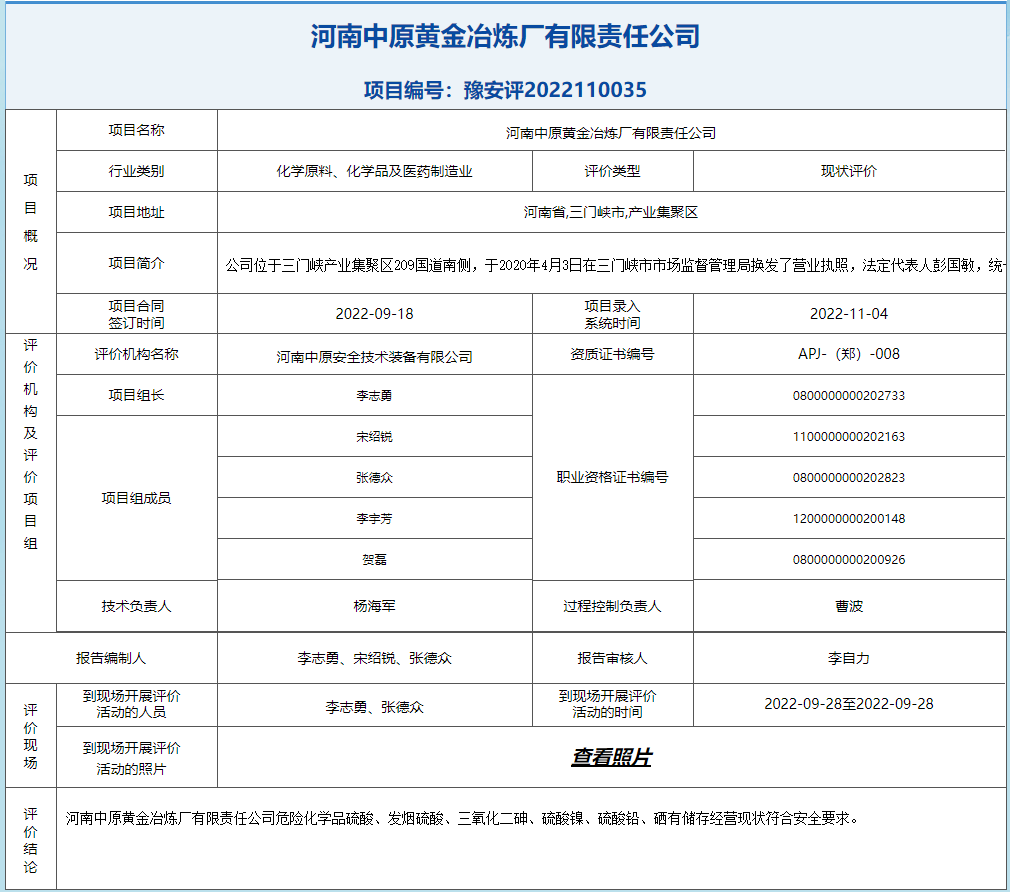Viewport: 1010px width, 892px height.
Task: Select certificate number 1200000000200148
Action: pyautogui.click(x=849, y=519)
